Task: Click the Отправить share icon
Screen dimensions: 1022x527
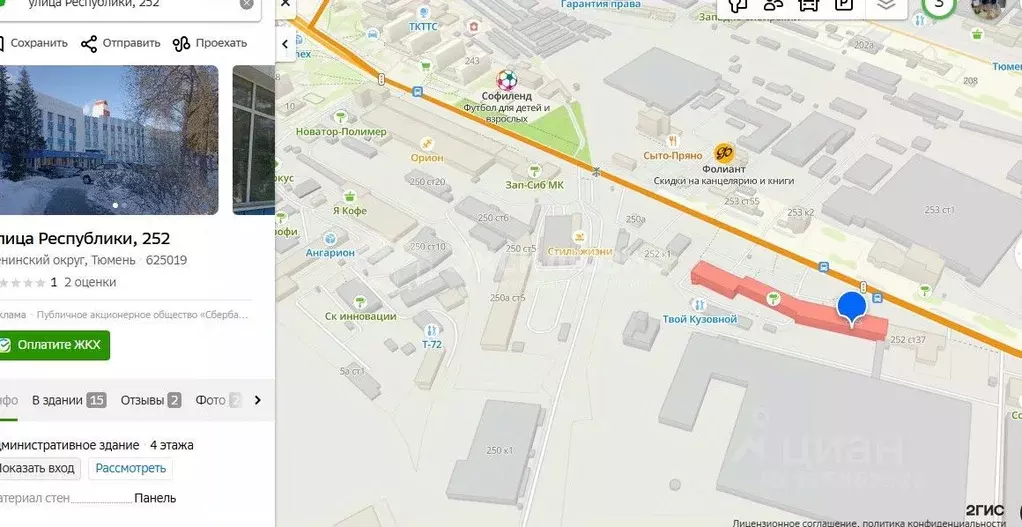Action: pyautogui.click(x=89, y=44)
